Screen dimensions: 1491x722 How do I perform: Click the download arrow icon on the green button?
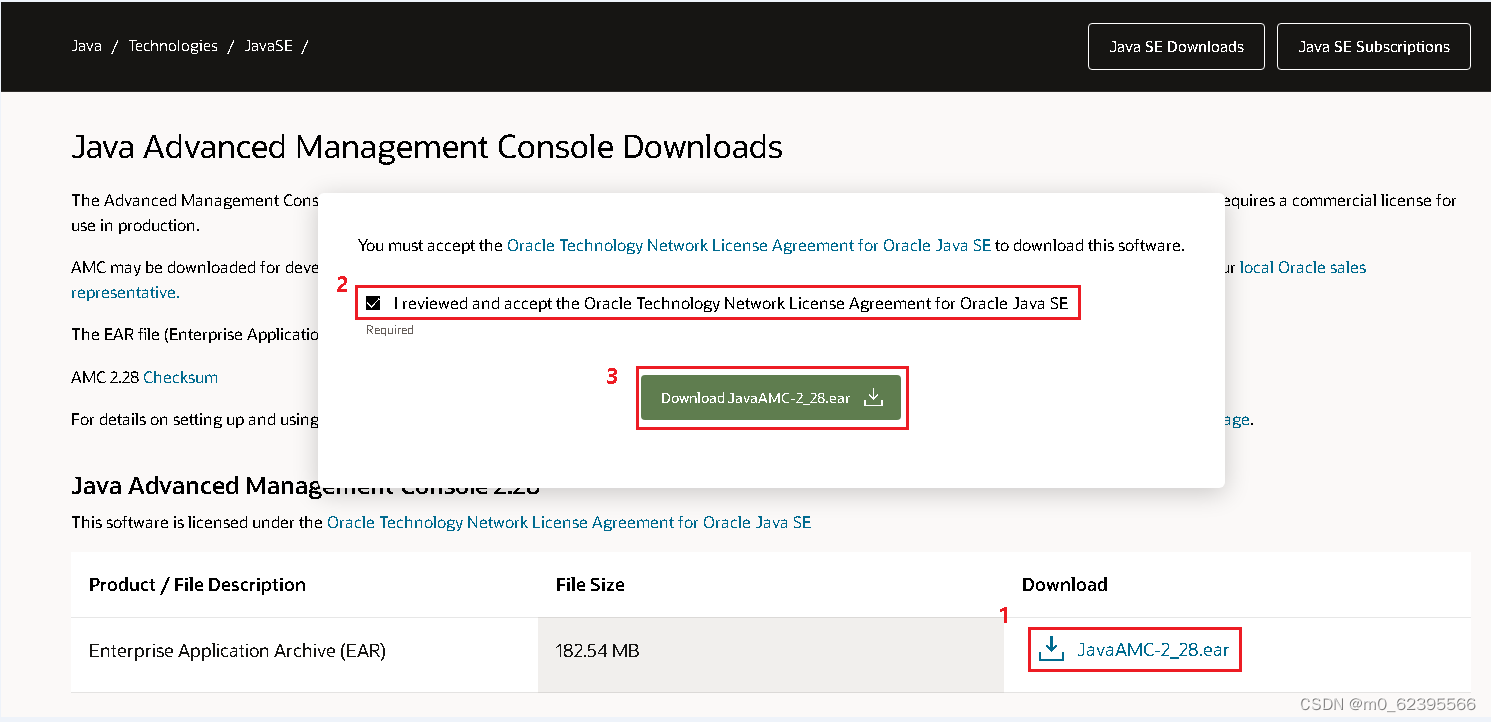pyautogui.click(x=873, y=397)
